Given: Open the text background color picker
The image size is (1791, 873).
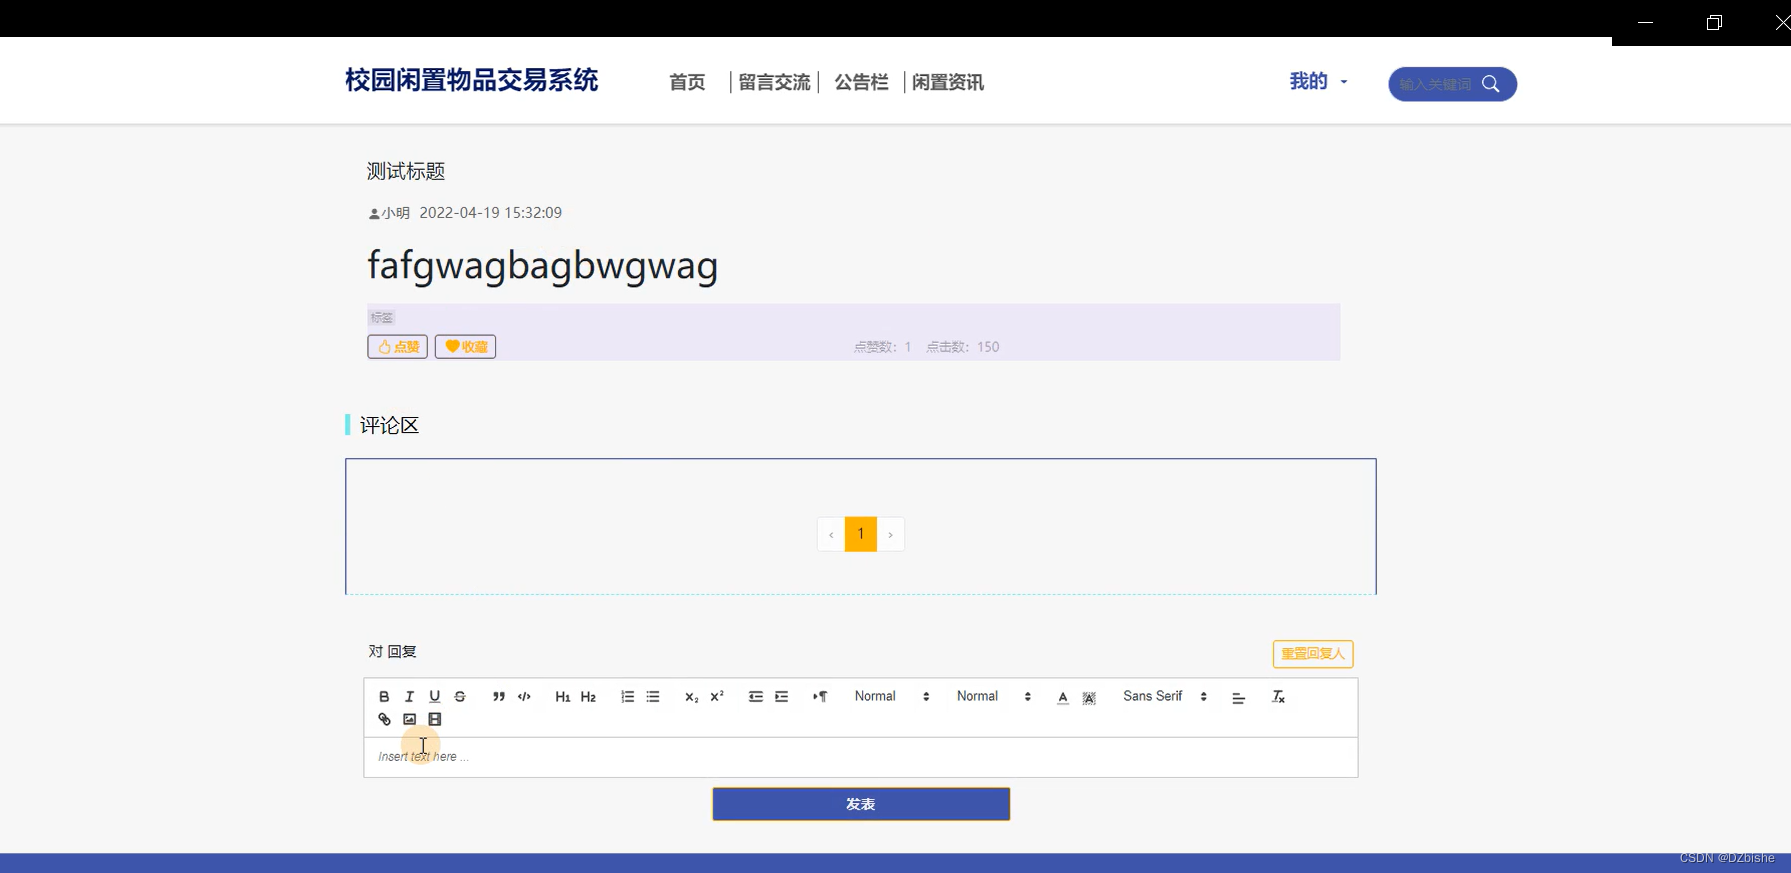Looking at the screenshot, I should tap(1089, 697).
